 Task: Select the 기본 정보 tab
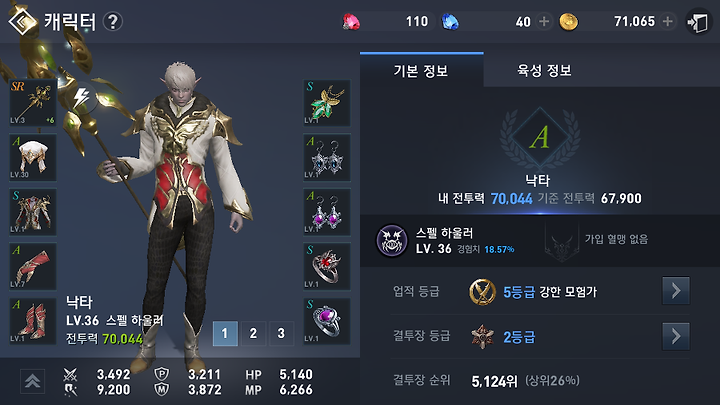422,70
